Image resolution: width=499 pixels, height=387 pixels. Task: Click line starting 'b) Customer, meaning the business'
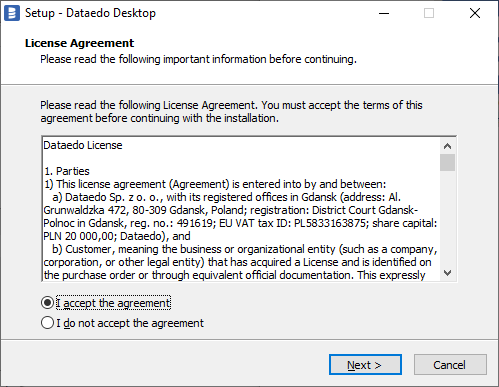click(x=245, y=249)
